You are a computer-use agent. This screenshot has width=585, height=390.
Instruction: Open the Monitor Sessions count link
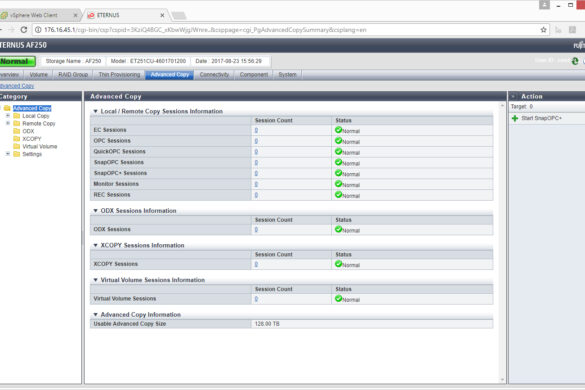tap(256, 184)
